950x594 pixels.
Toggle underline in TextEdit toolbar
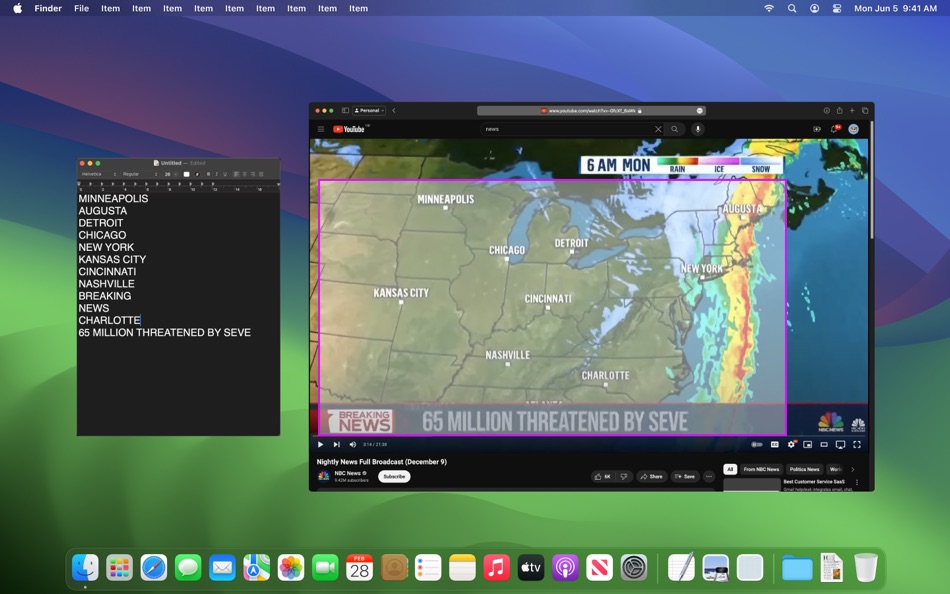pos(225,174)
